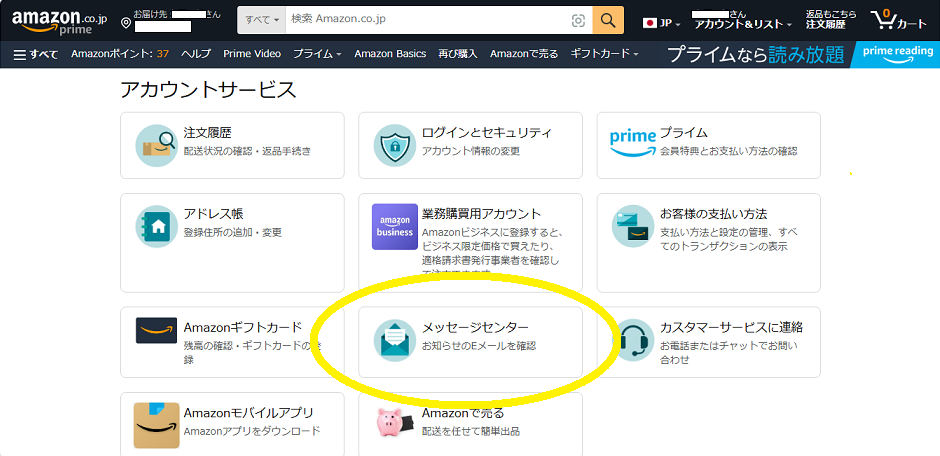
Task: Click the カスタマーサービス headset icon
Action: point(632,340)
